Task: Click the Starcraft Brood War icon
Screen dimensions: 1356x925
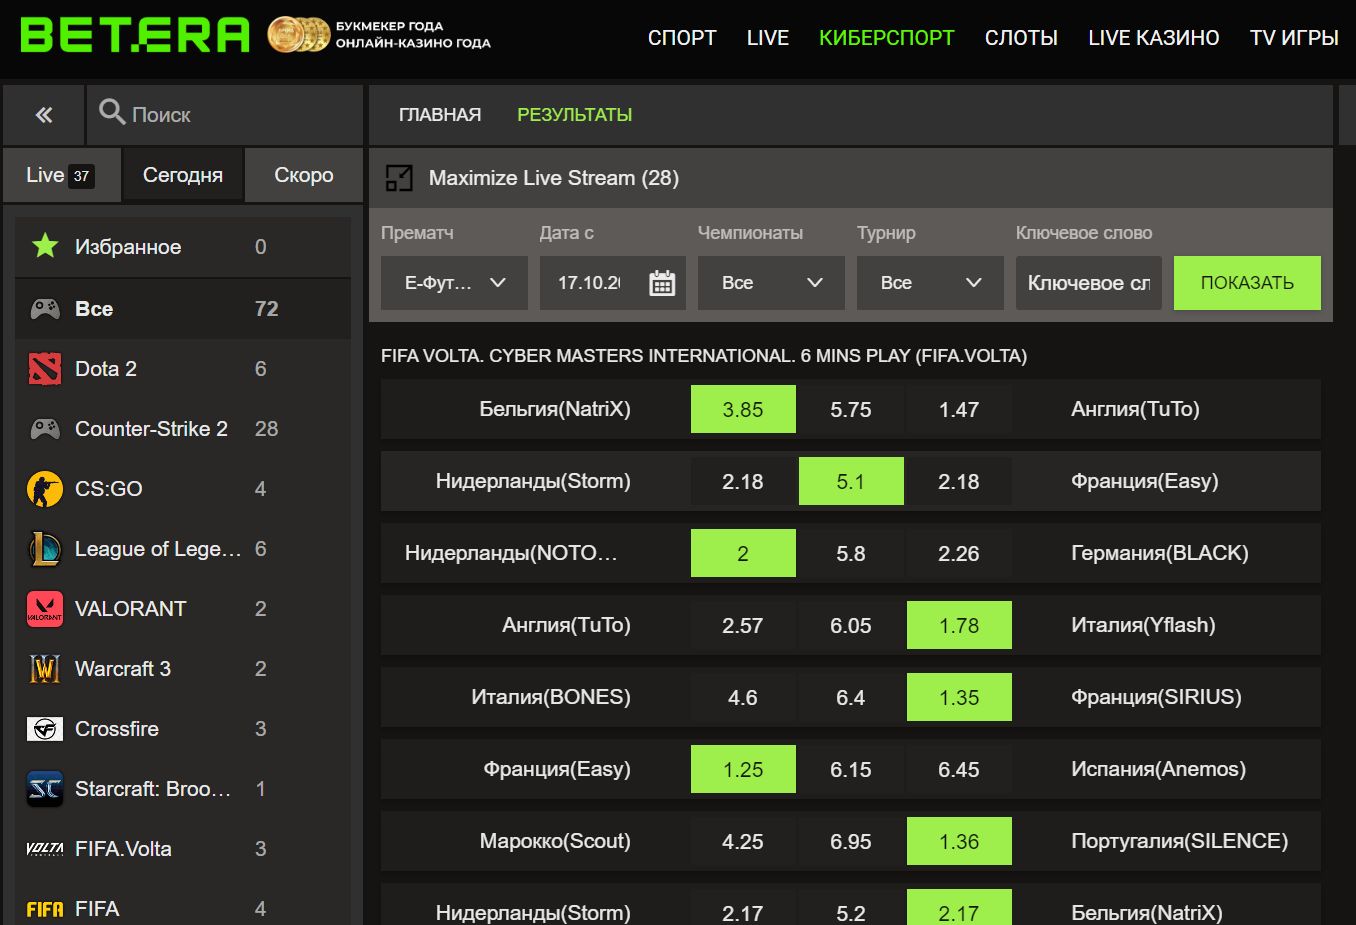Action: pyautogui.click(x=45, y=789)
